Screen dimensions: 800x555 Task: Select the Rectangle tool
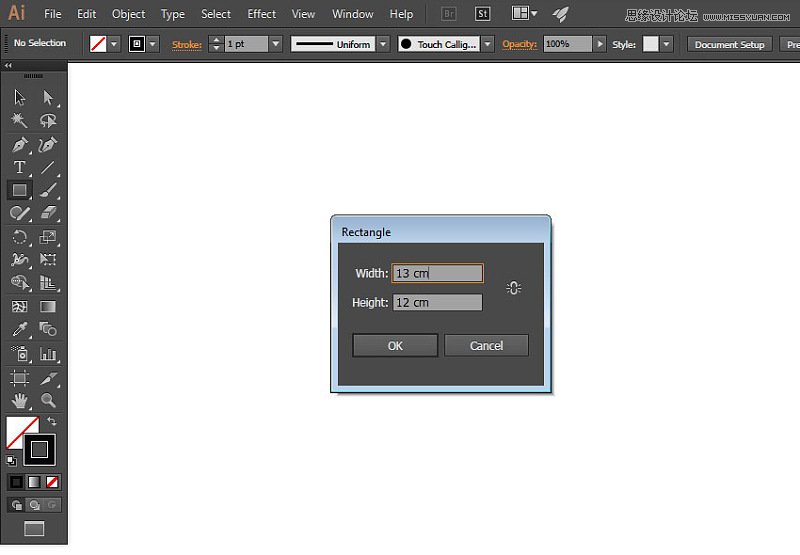click(19, 190)
